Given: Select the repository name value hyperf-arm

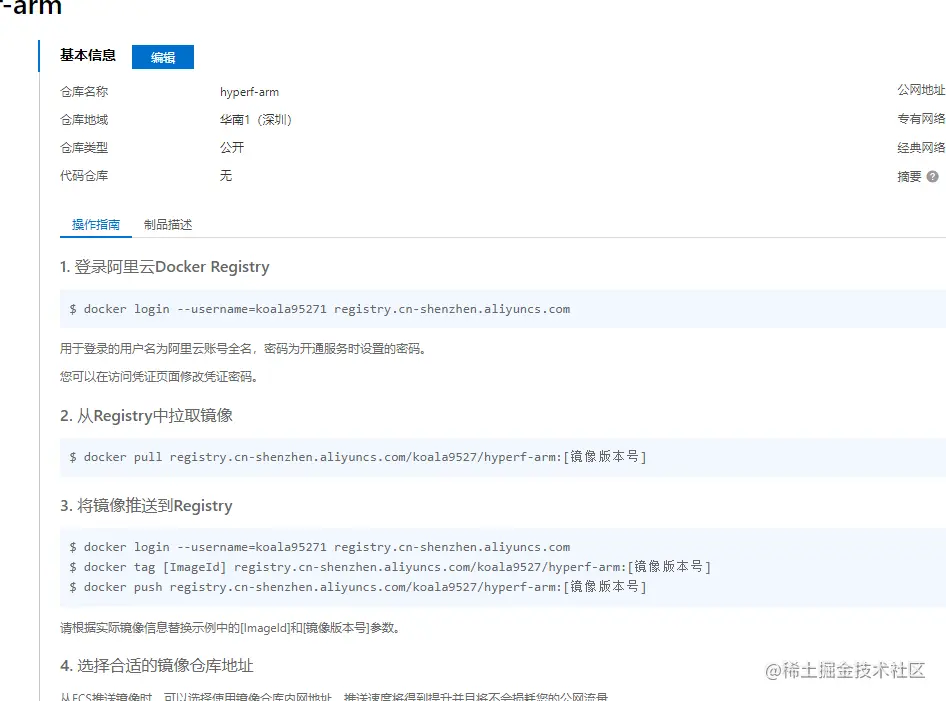Looking at the screenshot, I should [x=249, y=92].
